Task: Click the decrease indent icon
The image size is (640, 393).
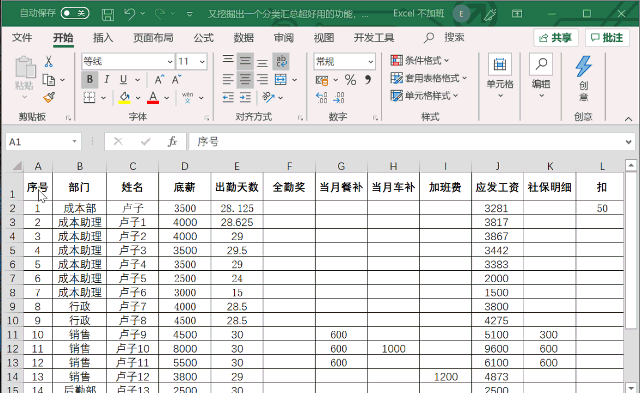Action: (x=228, y=97)
